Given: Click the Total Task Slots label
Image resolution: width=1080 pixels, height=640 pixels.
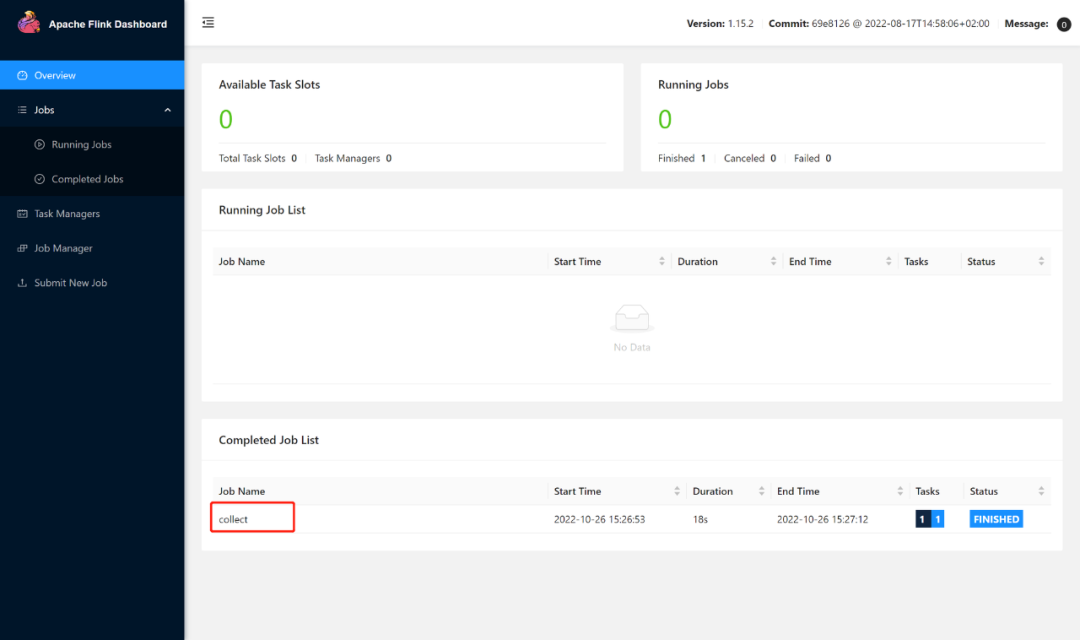Looking at the screenshot, I should click(252, 158).
